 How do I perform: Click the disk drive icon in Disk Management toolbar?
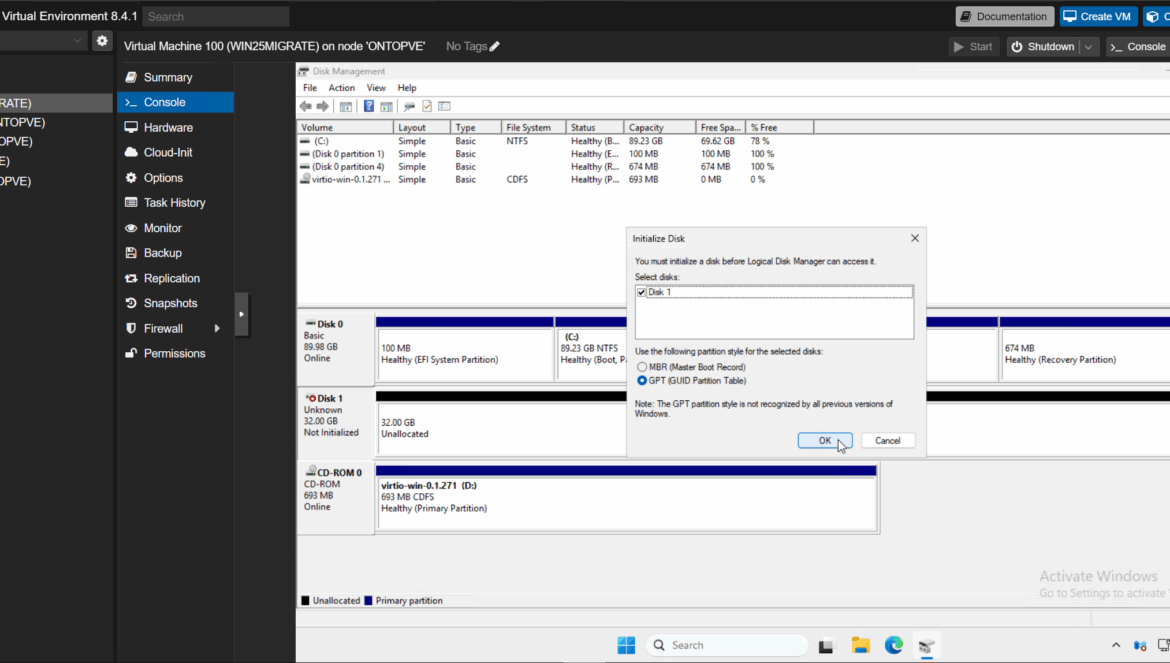409,107
